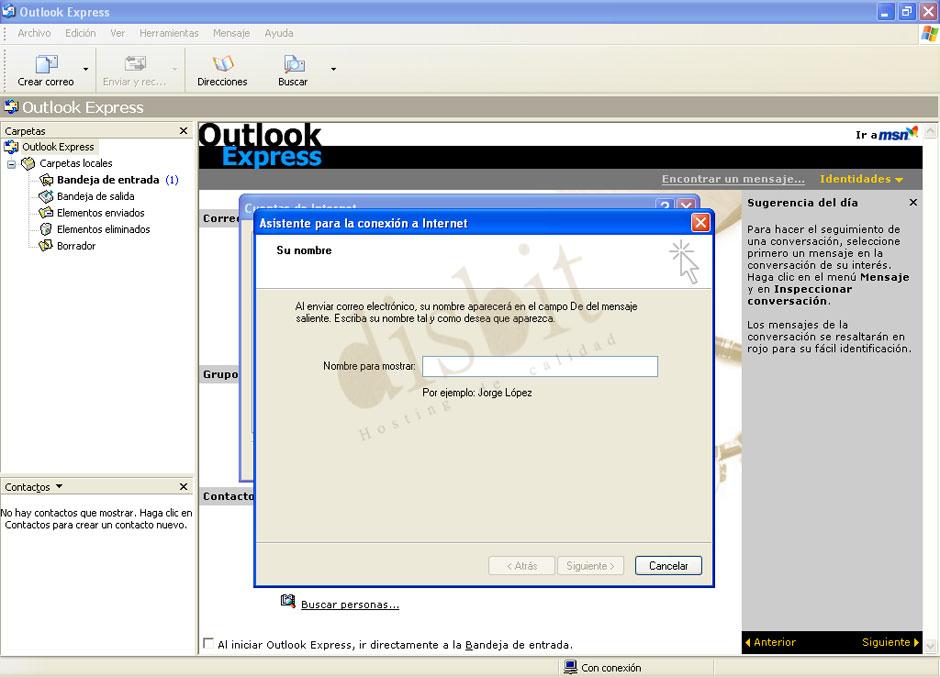Enable starting directly in Bandeja de entrada
The width and height of the screenshot is (940, 677).
click(207, 644)
